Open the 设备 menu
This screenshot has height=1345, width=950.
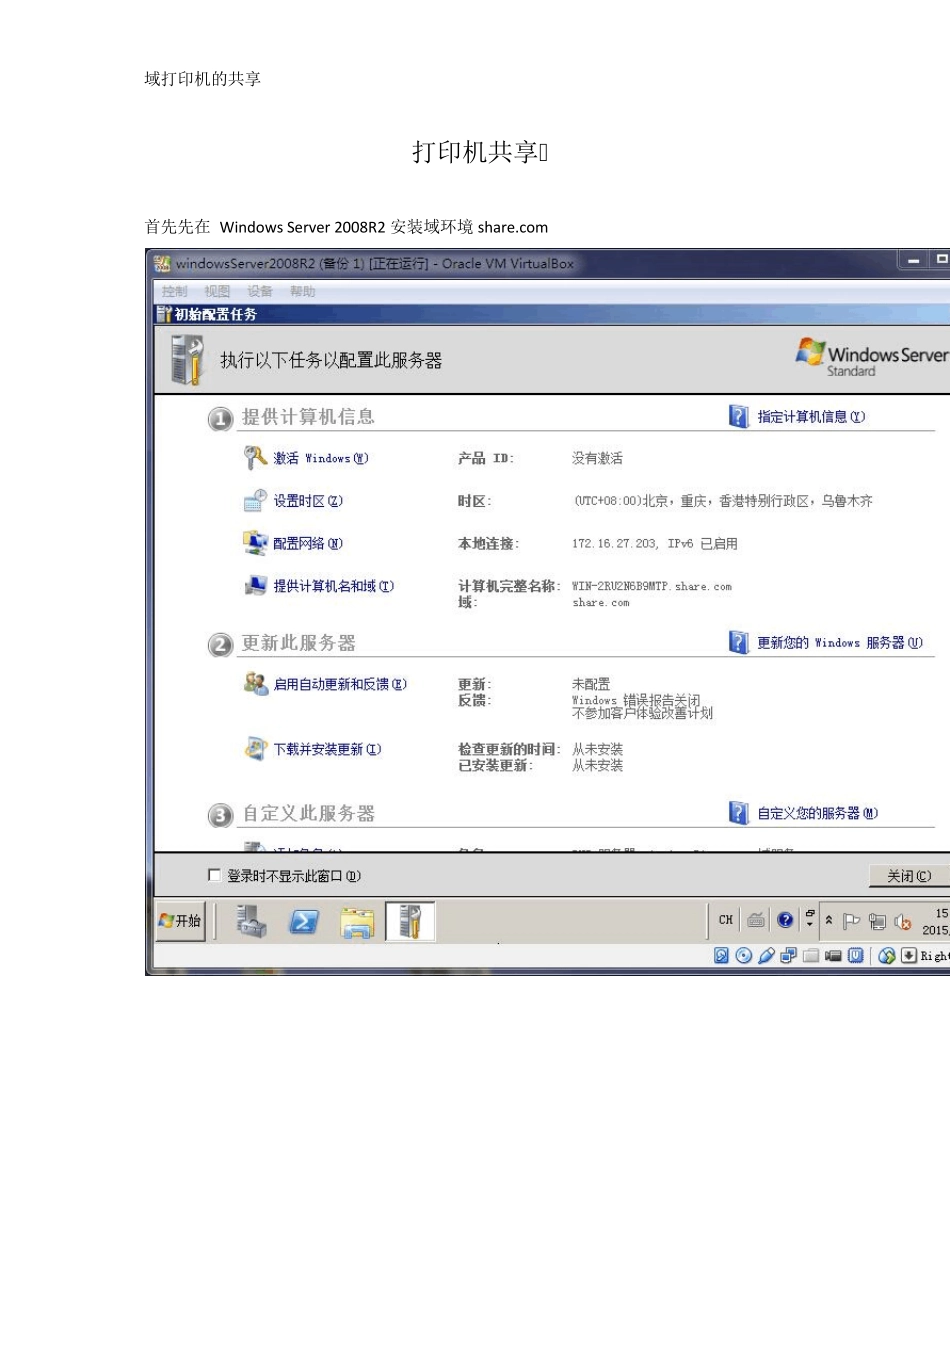[x=260, y=291]
